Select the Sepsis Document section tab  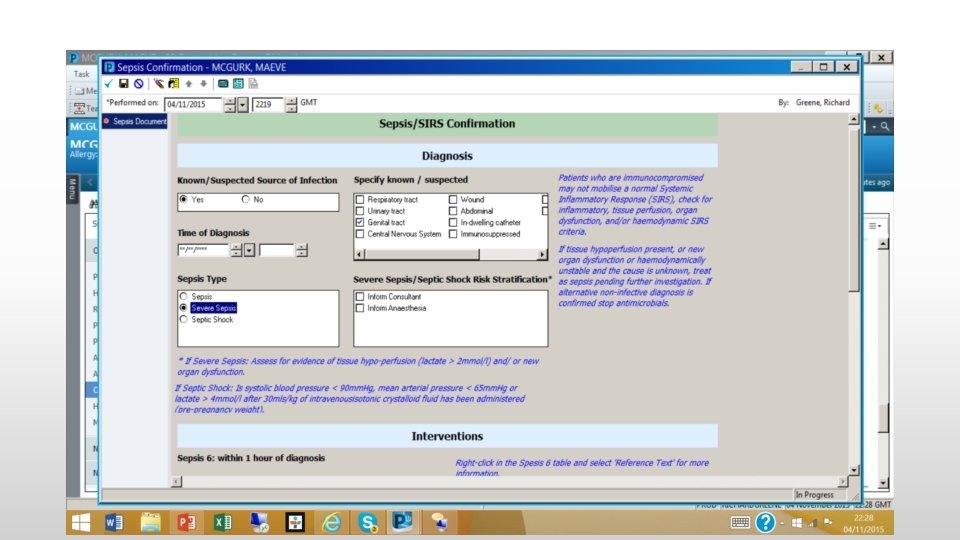tap(135, 121)
